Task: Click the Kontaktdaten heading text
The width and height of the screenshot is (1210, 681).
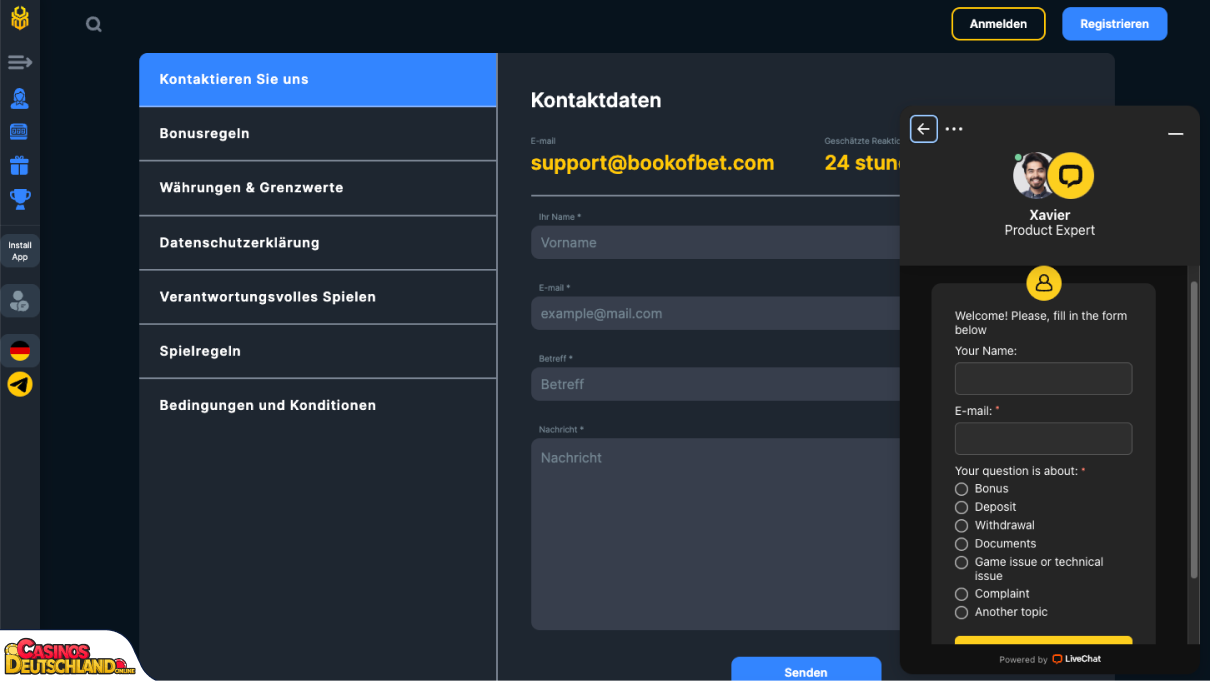Action: pos(596,100)
